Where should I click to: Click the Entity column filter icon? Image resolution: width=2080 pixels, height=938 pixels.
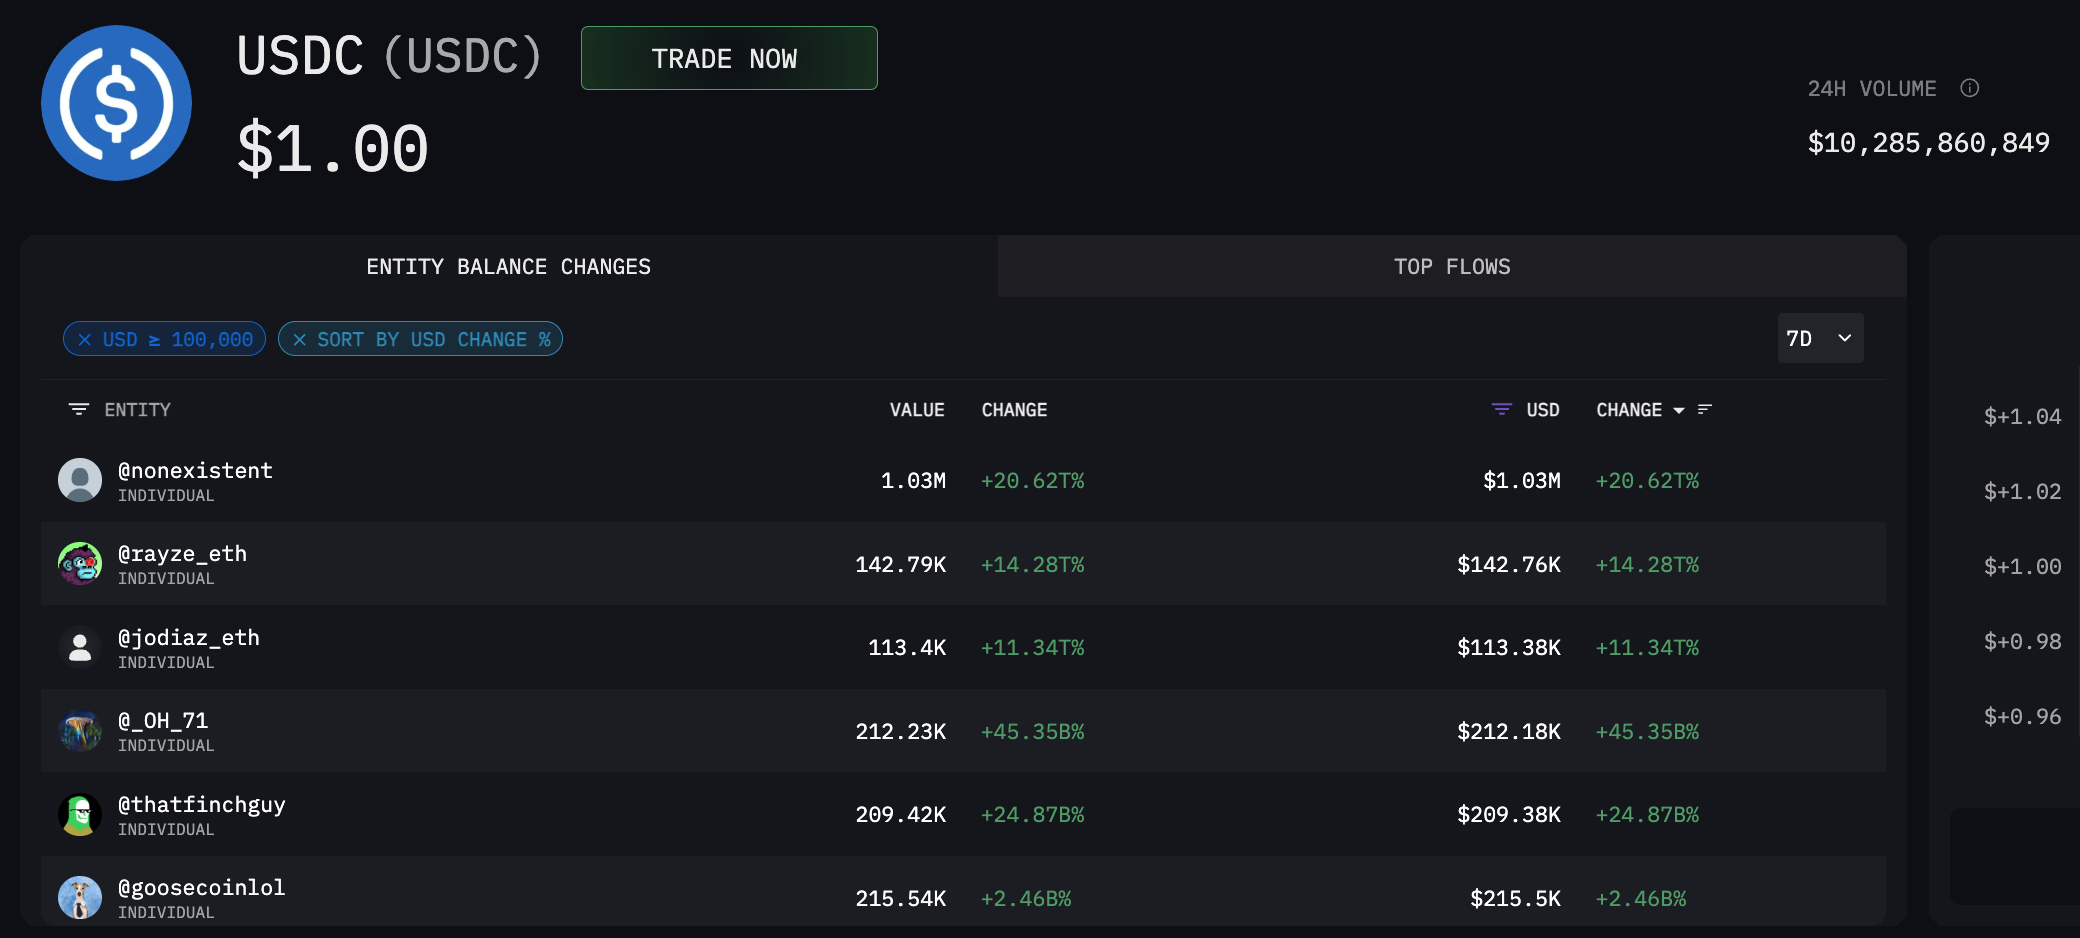[79, 409]
